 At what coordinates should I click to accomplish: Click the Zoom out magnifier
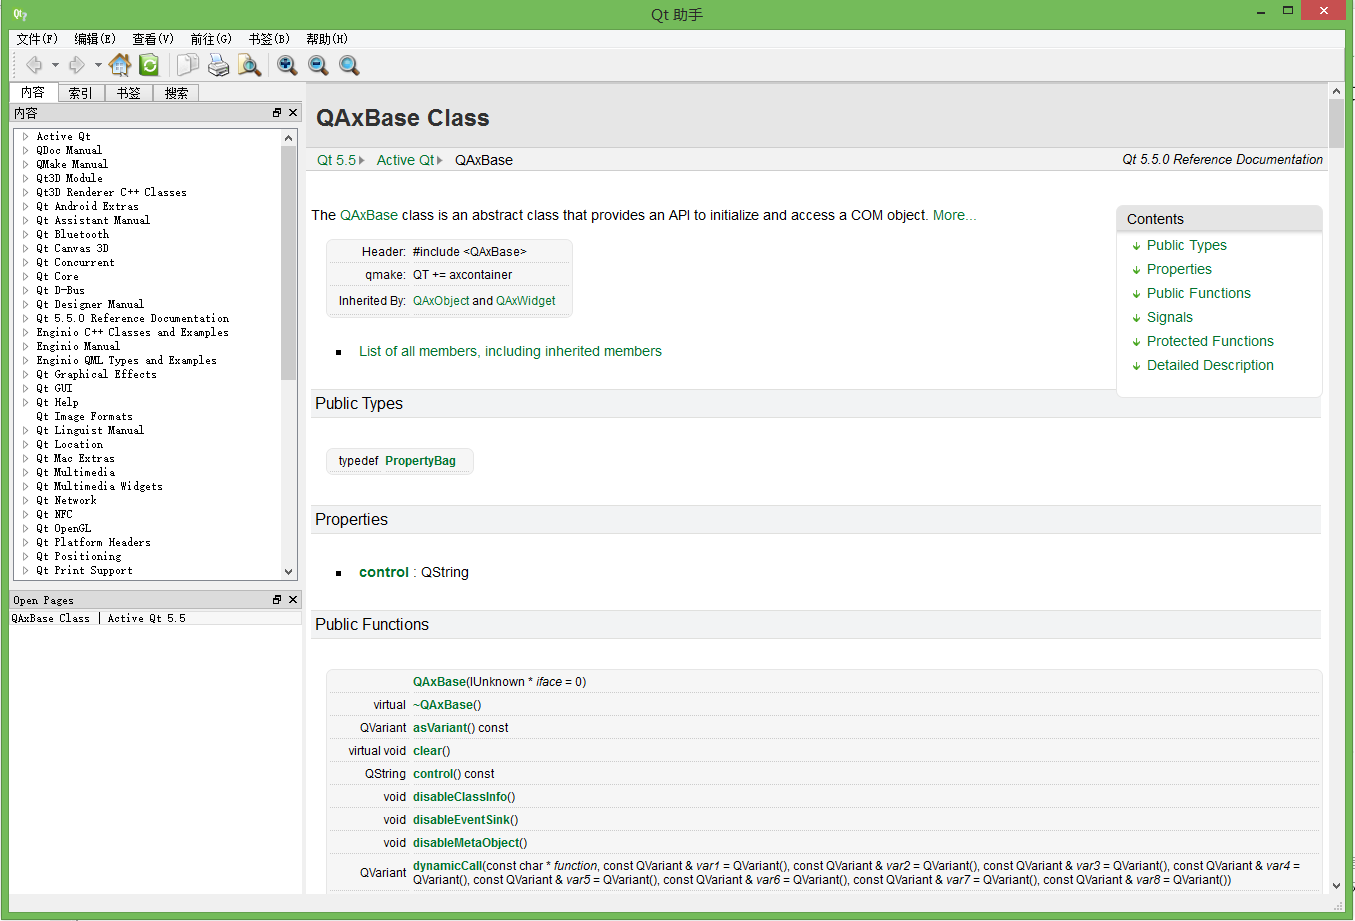pyautogui.click(x=318, y=65)
